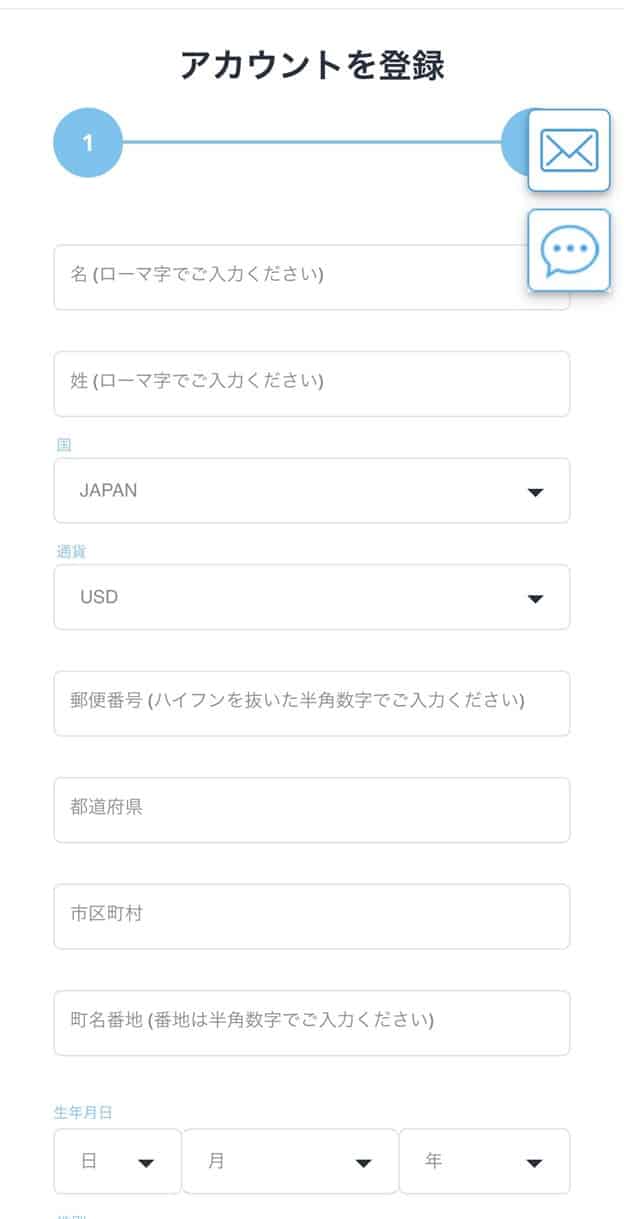The image size is (624, 1219).
Task: Click the envelope email contact icon
Action: coord(568,150)
